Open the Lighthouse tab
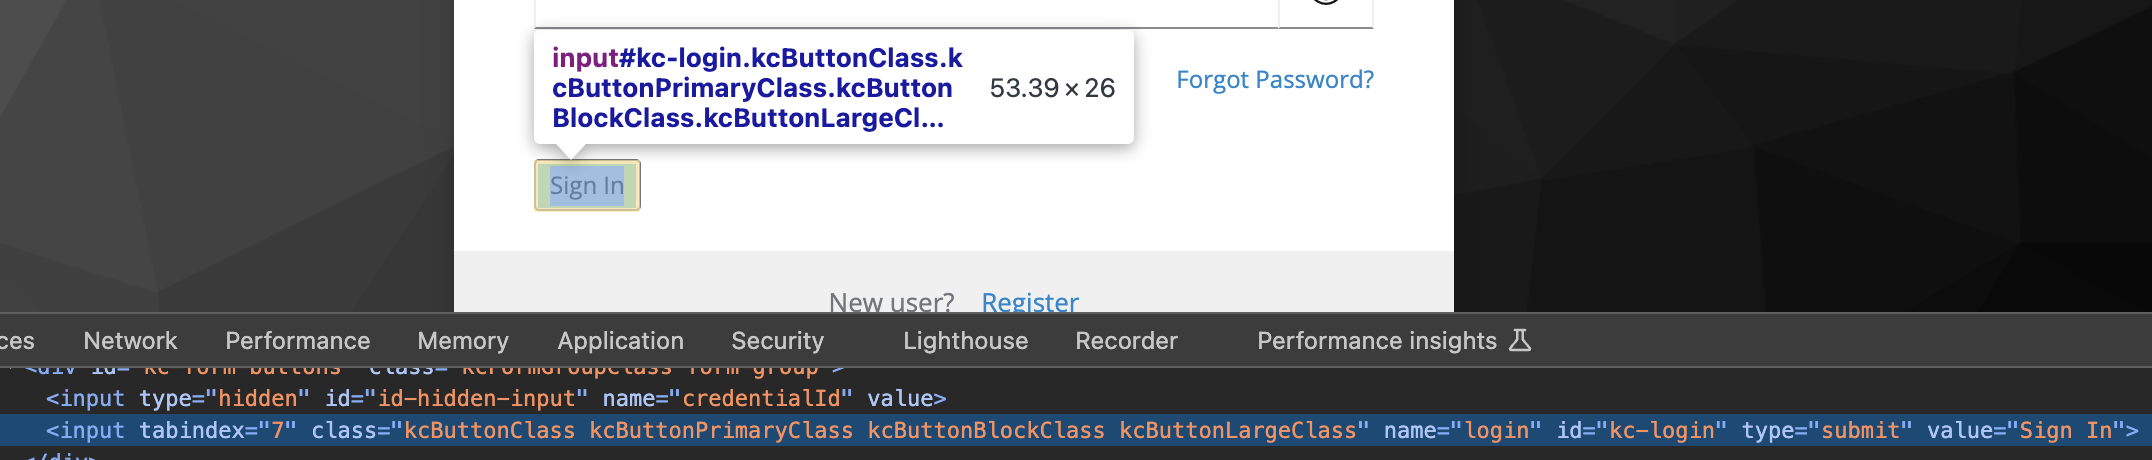 pyautogui.click(x=965, y=341)
